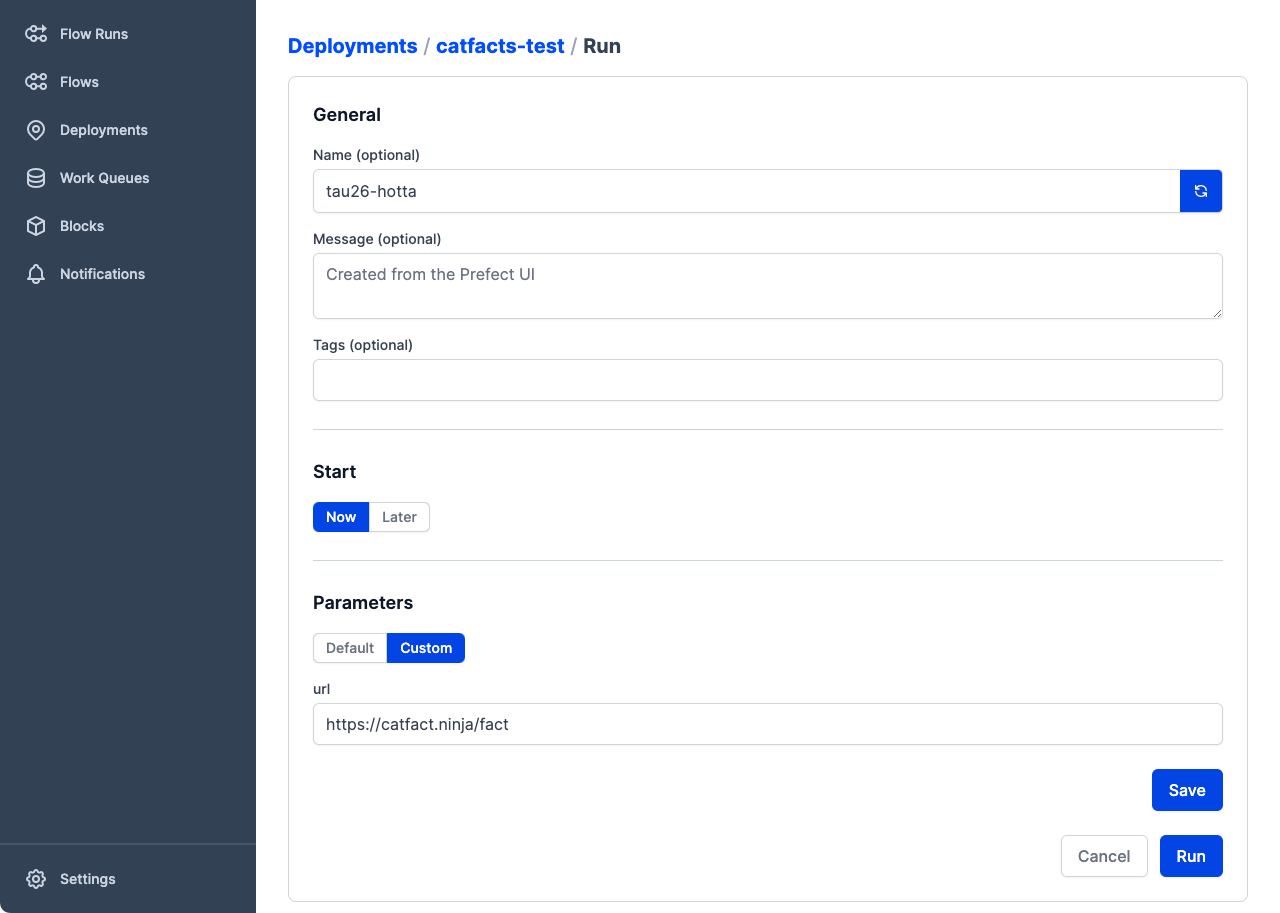Click the Deployments pin icon
The image size is (1280, 913).
pyautogui.click(x=36, y=130)
